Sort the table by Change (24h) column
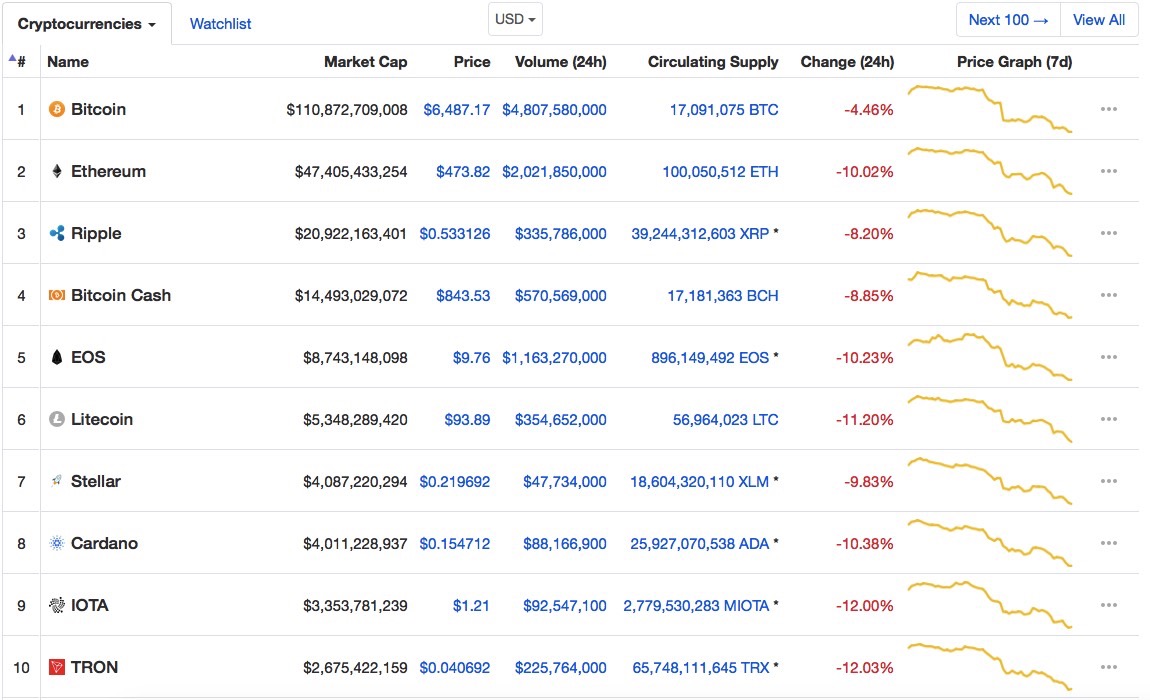This screenshot has width=1150, height=700. tap(847, 62)
